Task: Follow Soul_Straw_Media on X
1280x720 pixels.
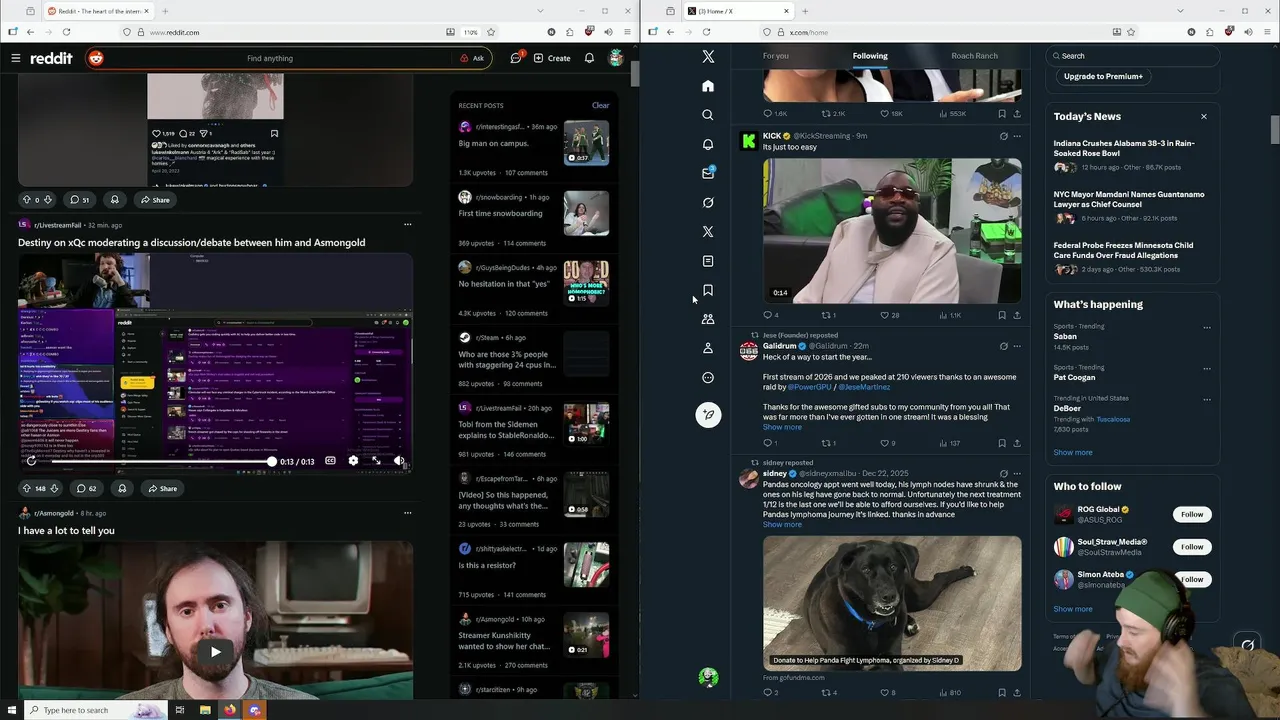Action: tap(1192, 547)
